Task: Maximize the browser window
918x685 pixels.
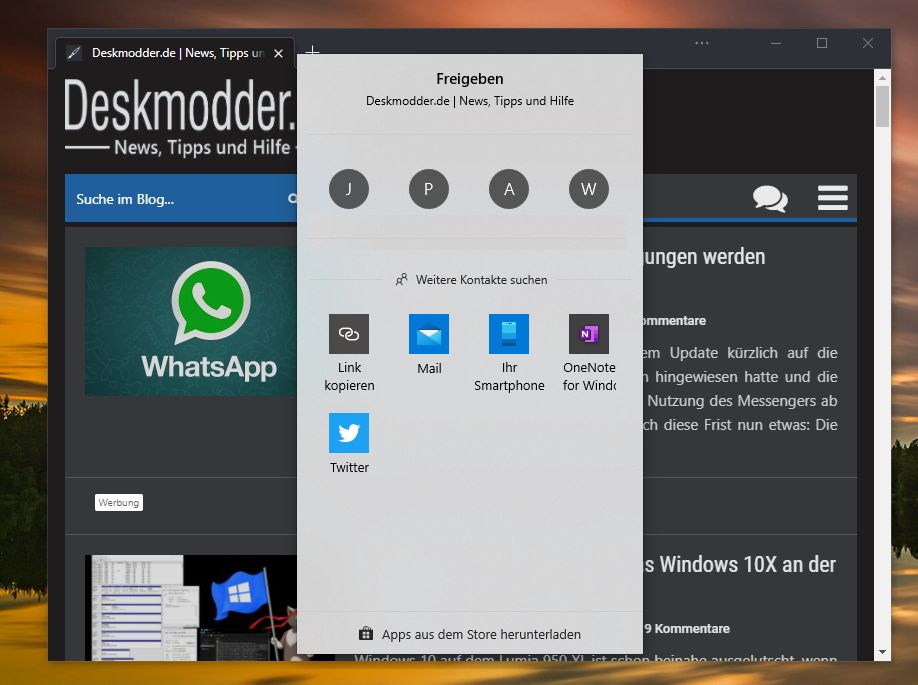Action: pyautogui.click(x=822, y=43)
